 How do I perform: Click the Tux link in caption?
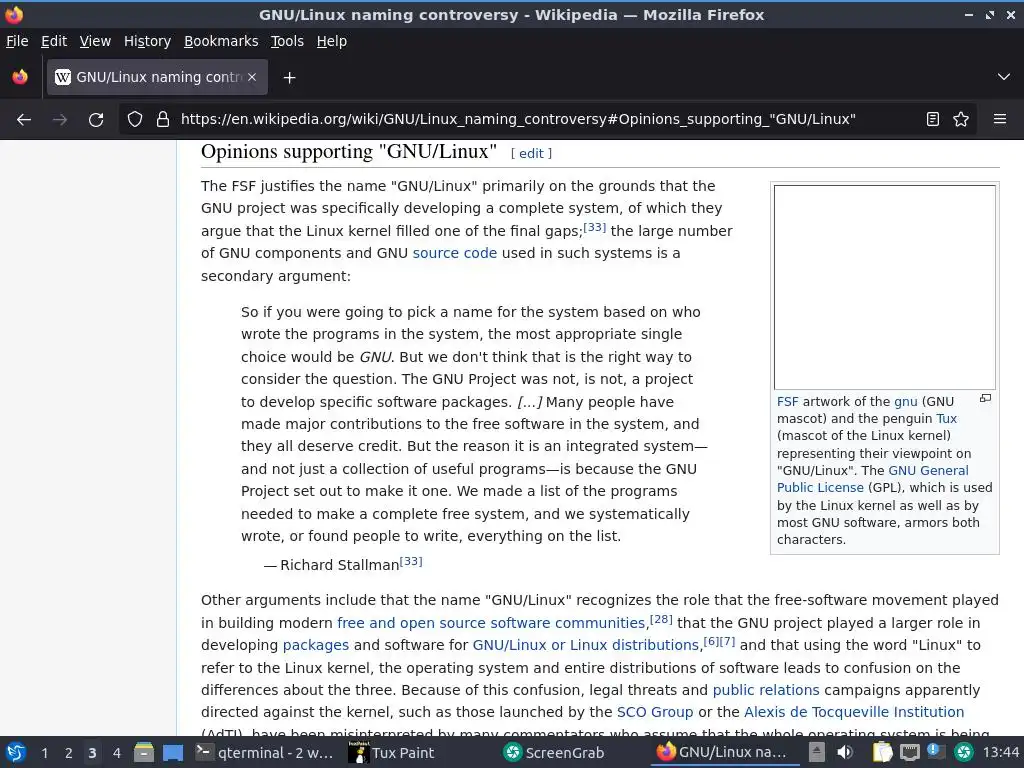tap(946, 419)
